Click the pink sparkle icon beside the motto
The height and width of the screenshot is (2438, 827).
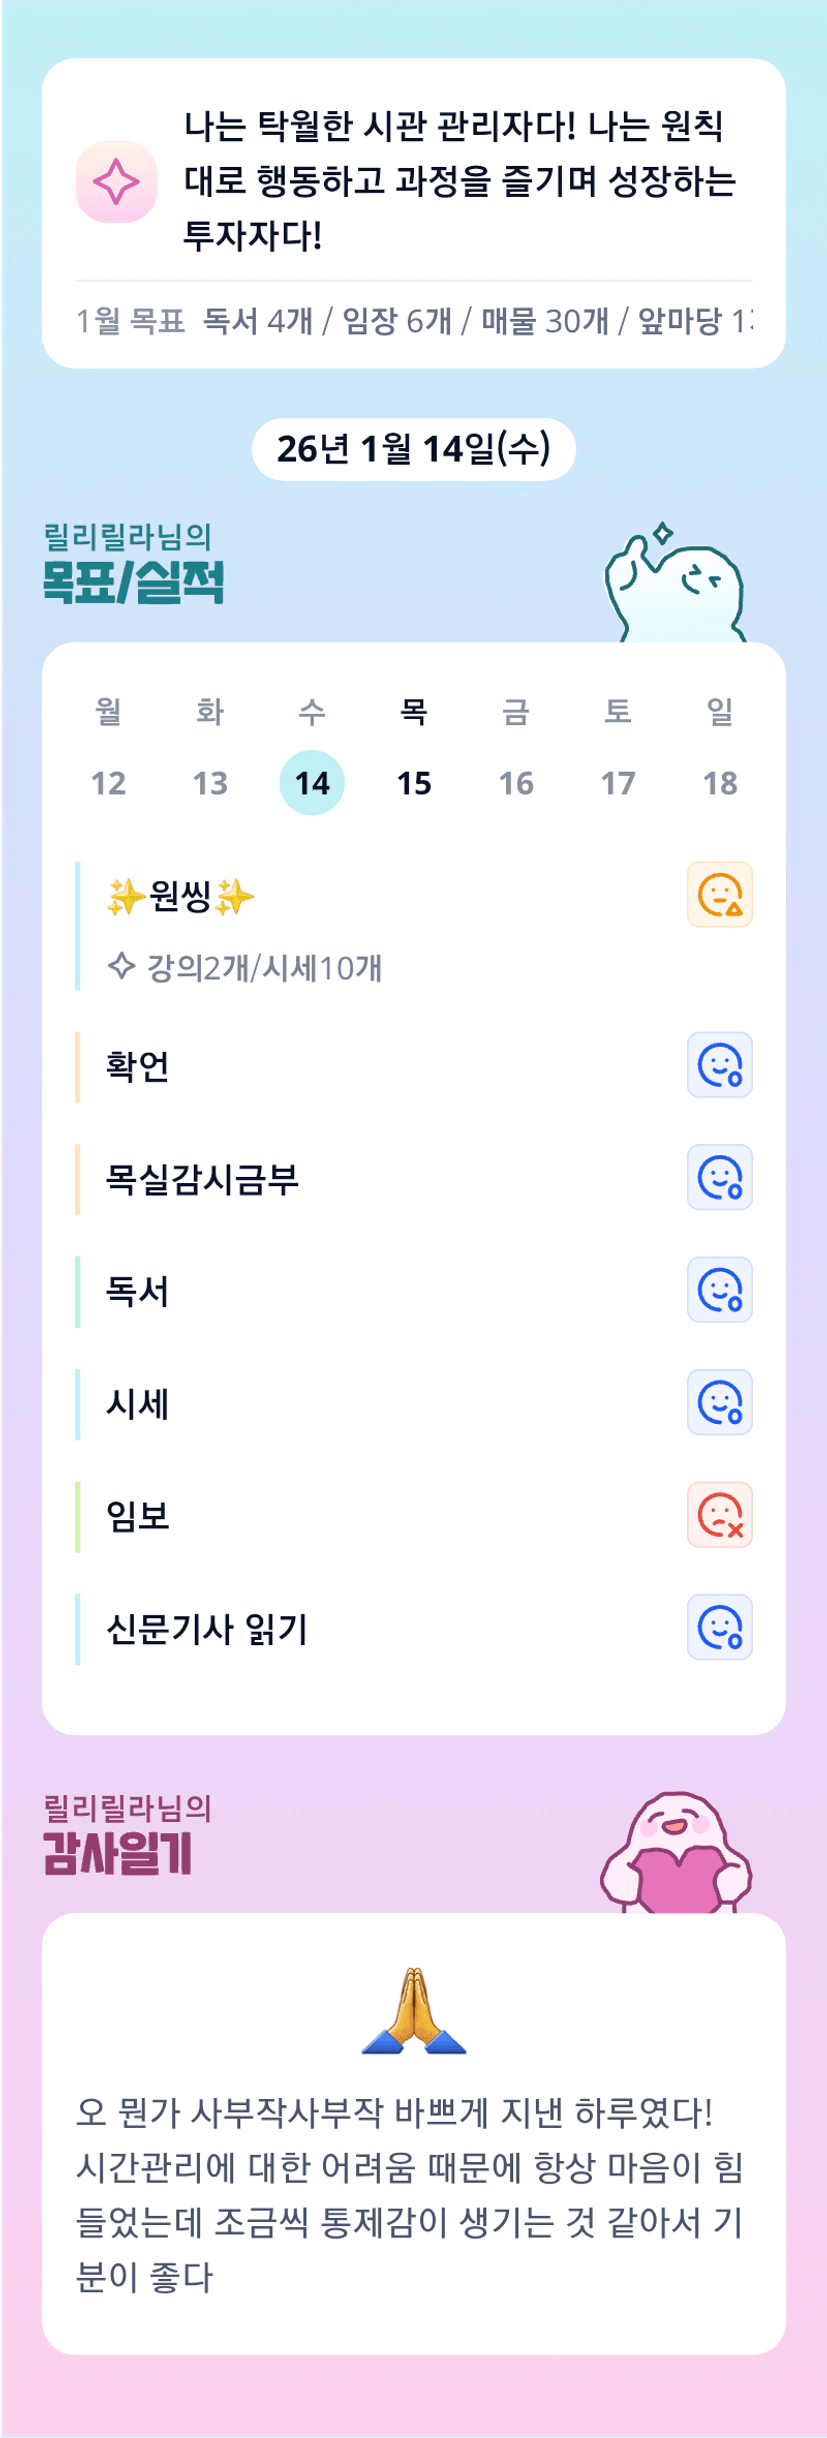click(x=116, y=182)
